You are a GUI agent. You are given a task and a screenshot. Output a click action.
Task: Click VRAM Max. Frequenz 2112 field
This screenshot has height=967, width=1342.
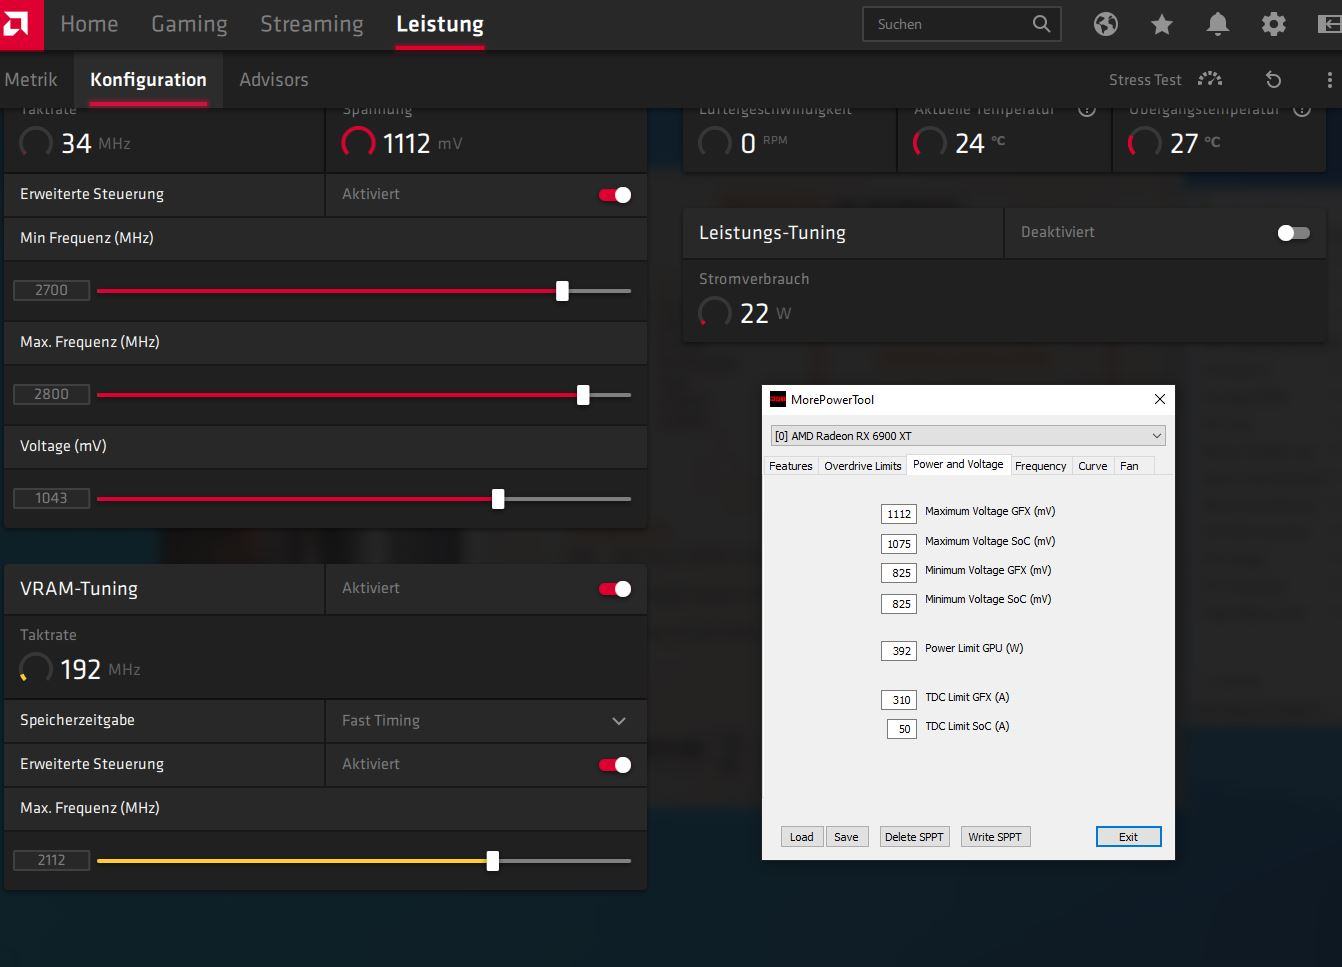[51, 860]
